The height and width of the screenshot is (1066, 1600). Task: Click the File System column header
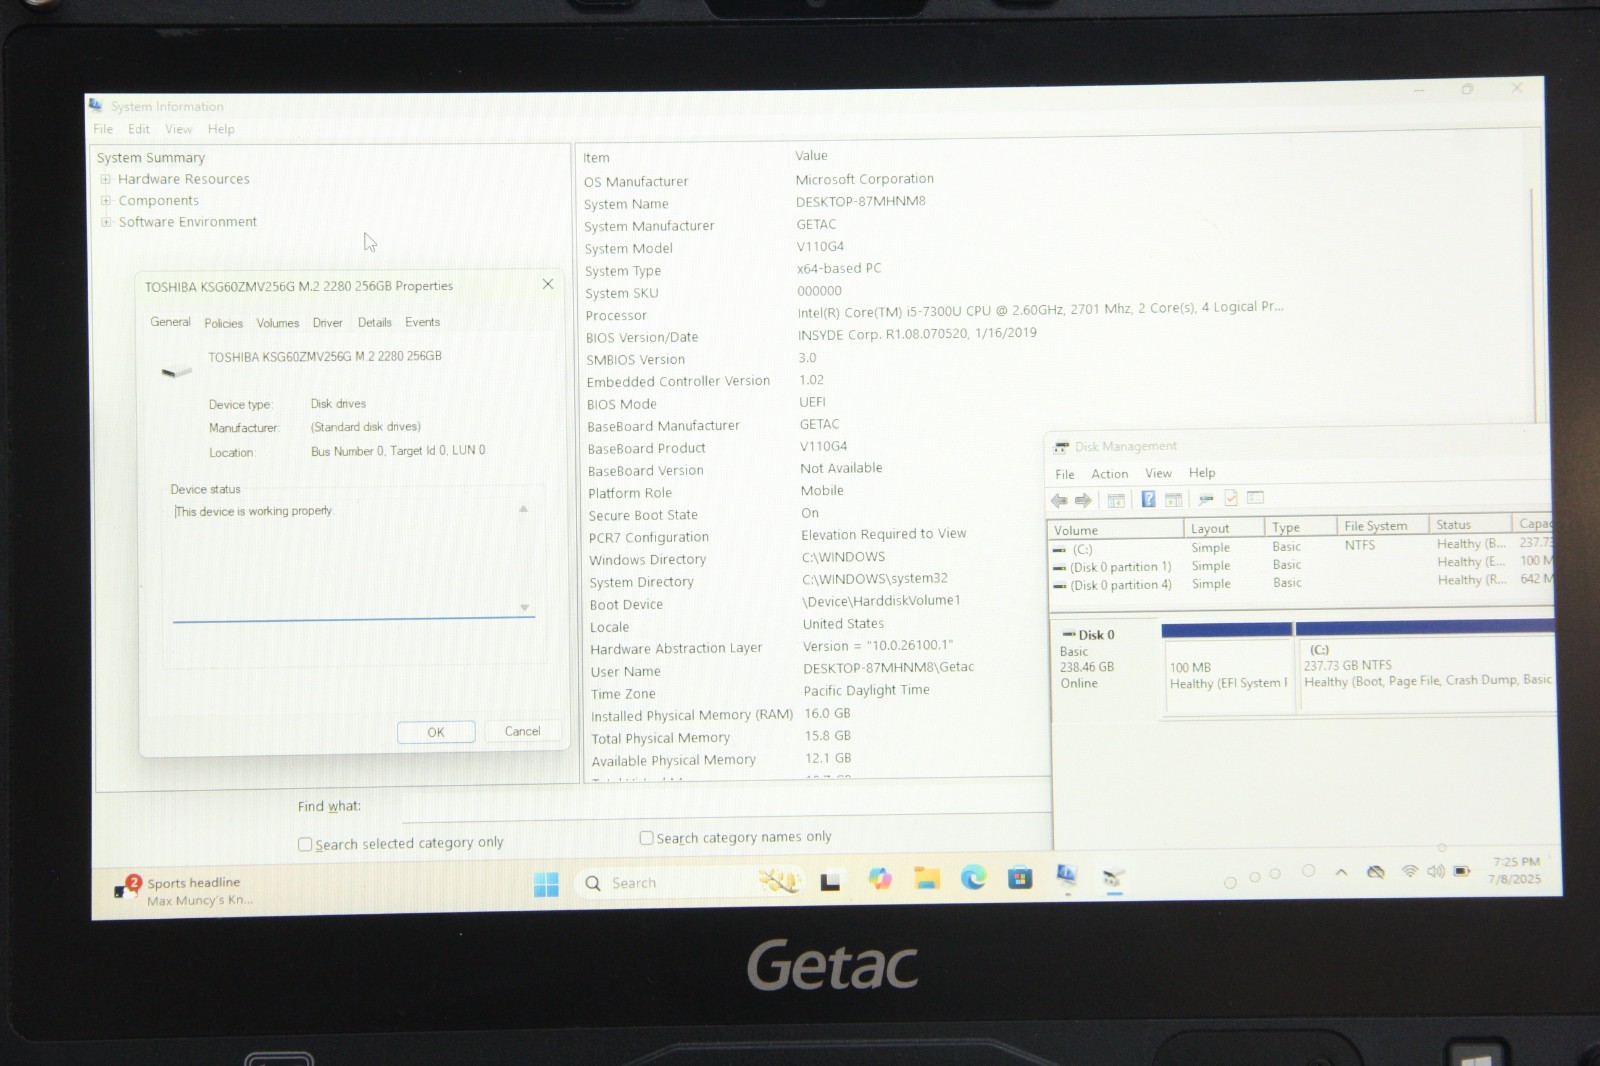[1383, 526]
